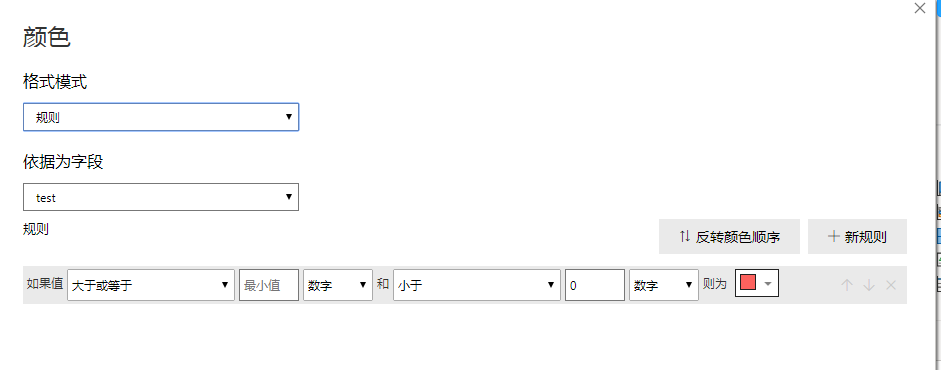
Task: Click the 规则 section label below the test dropdown
Action: [x=36, y=229]
